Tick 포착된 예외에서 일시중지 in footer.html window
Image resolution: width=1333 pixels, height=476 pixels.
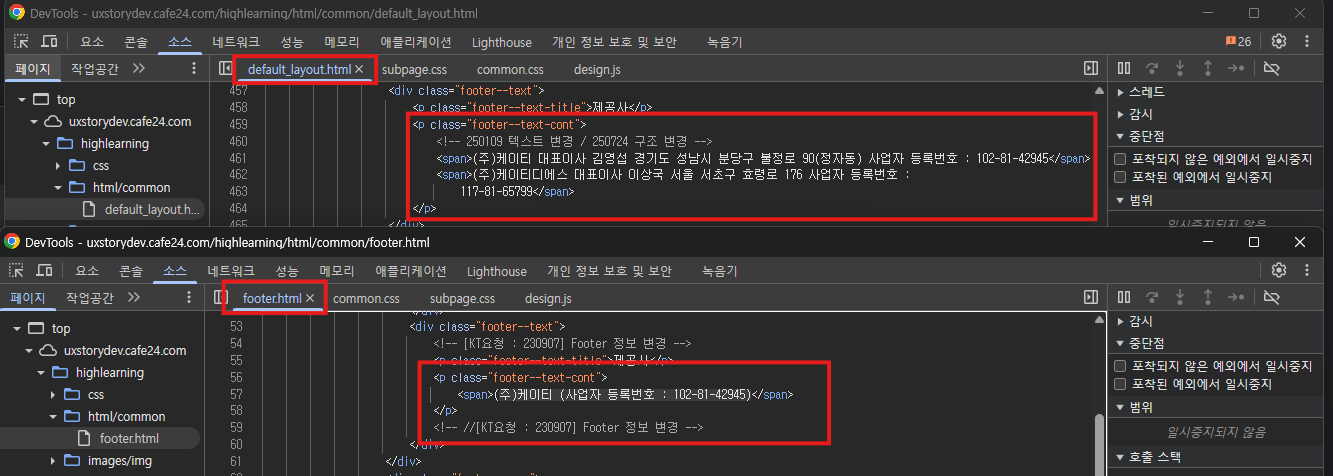pos(1121,384)
